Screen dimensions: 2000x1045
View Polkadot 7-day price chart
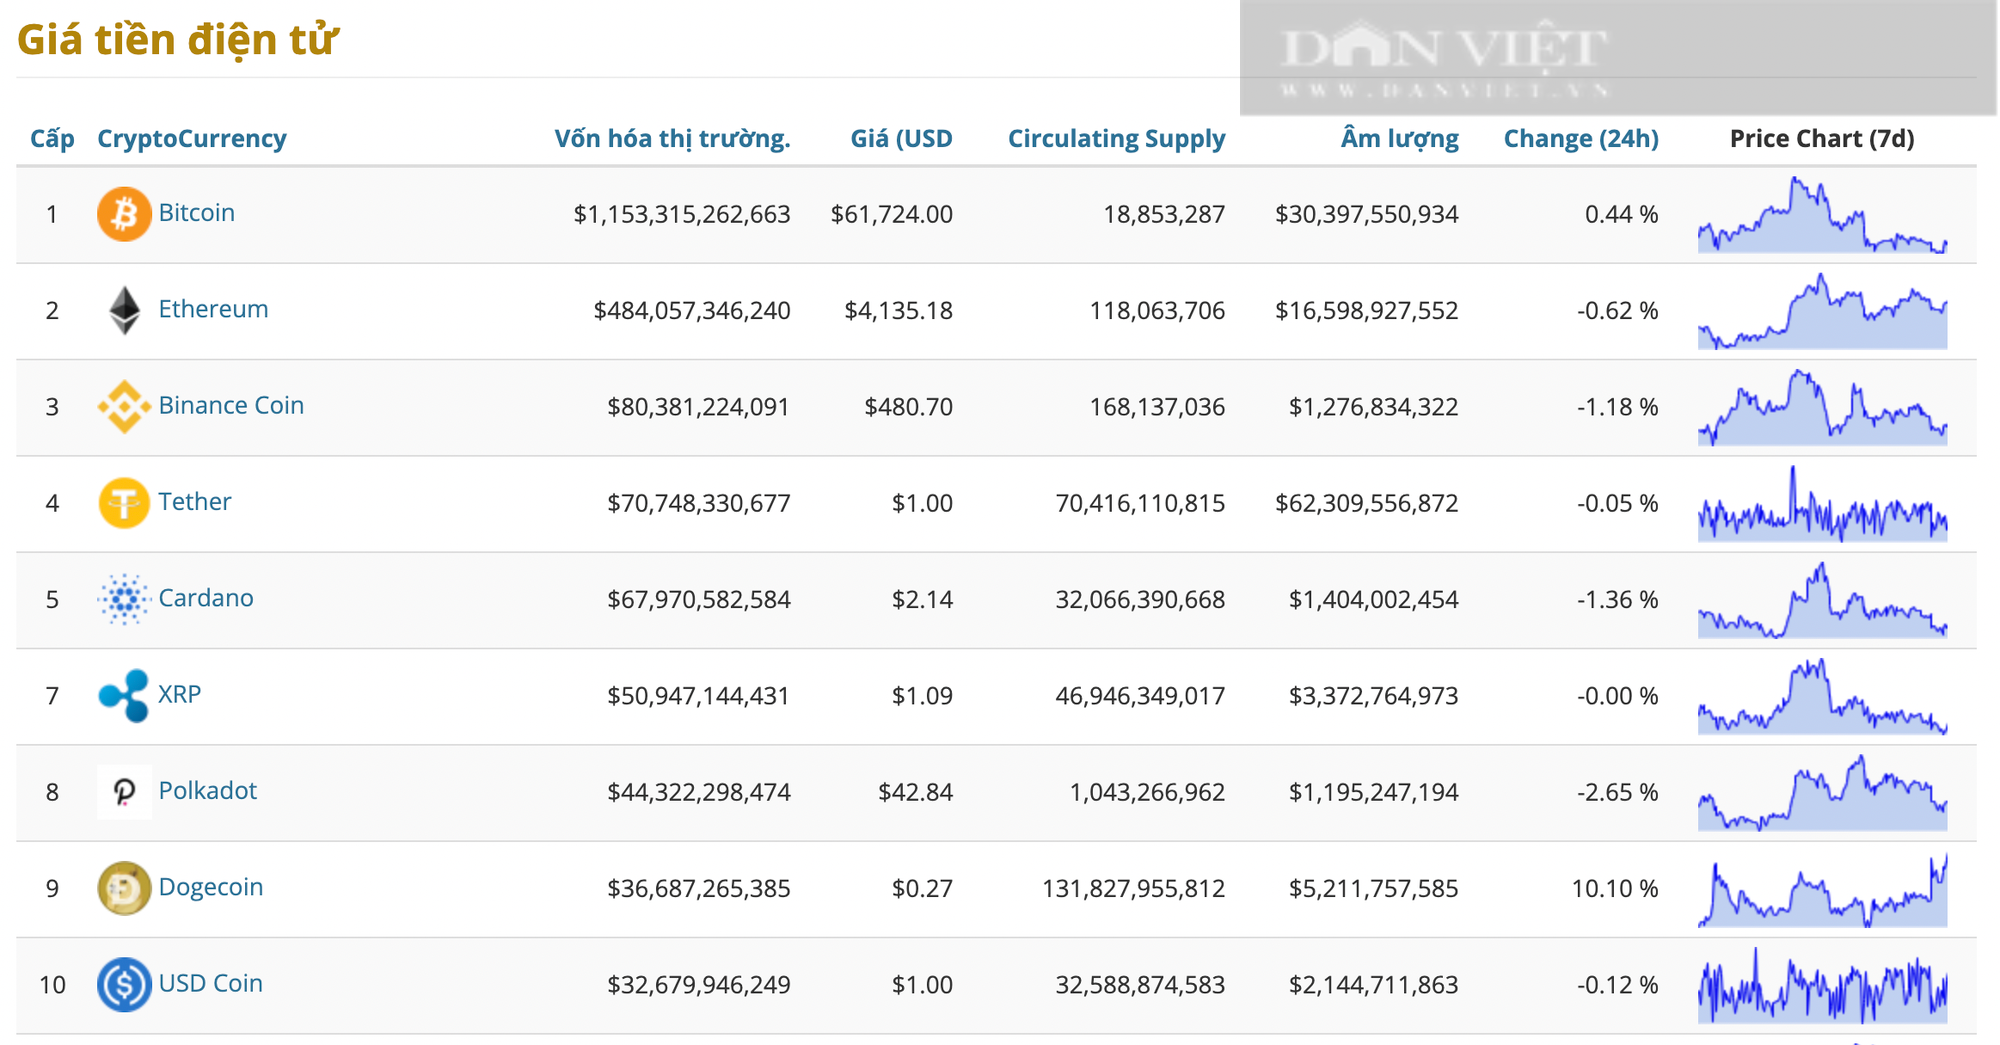point(1822,792)
